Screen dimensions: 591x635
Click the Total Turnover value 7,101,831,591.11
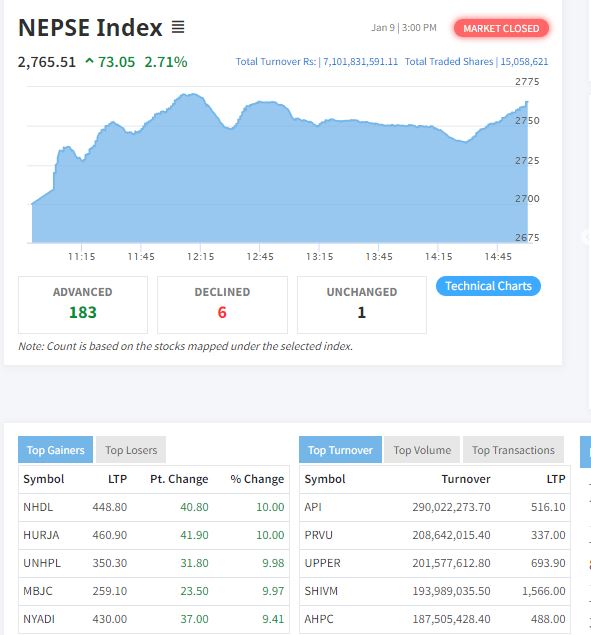[x=361, y=62]
